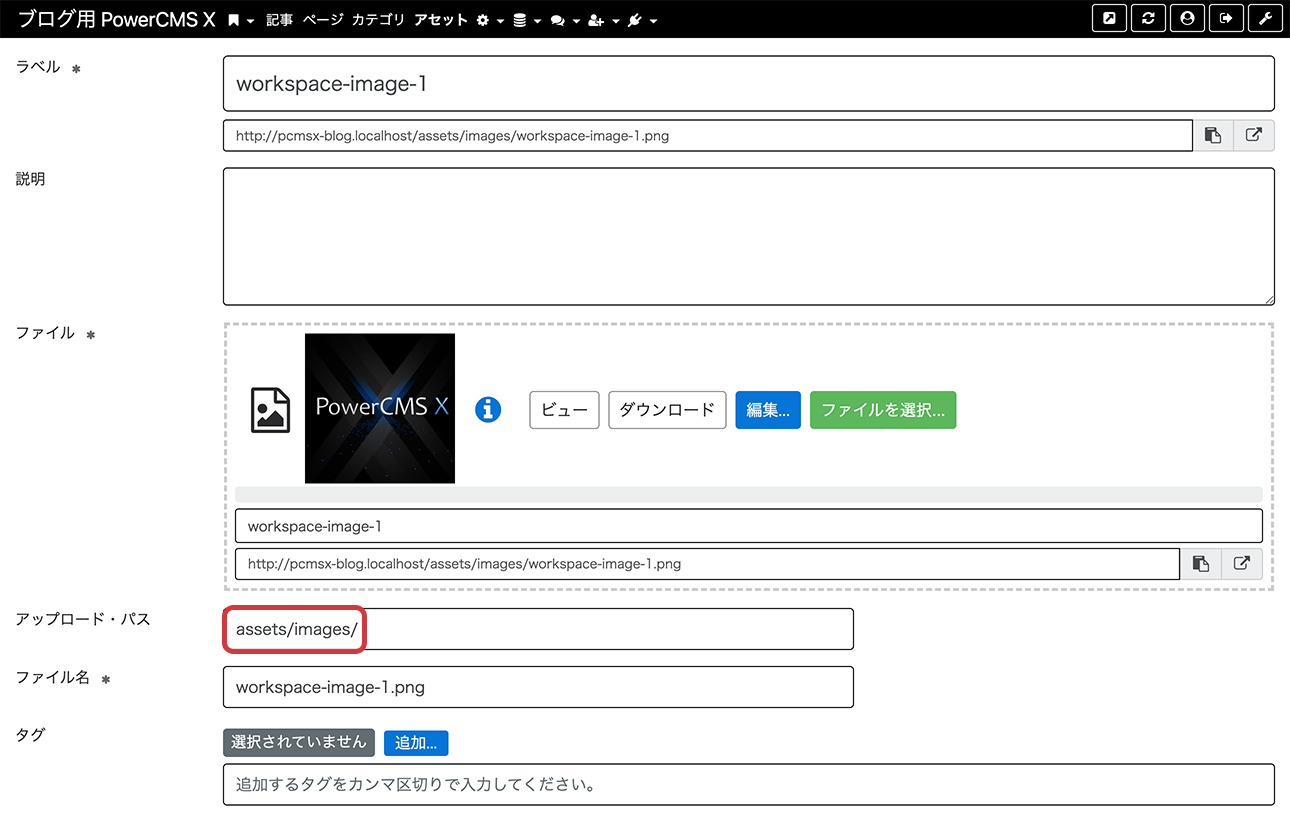Click the ラベル field label text
Screen dimensions: 1290x821
[x=38, y=67]
